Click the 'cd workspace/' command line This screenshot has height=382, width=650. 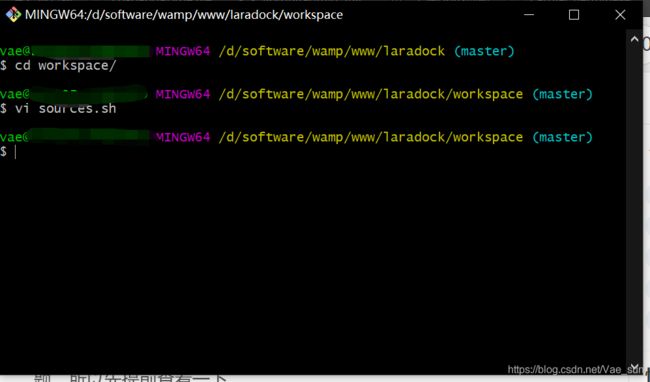point(58,65)
